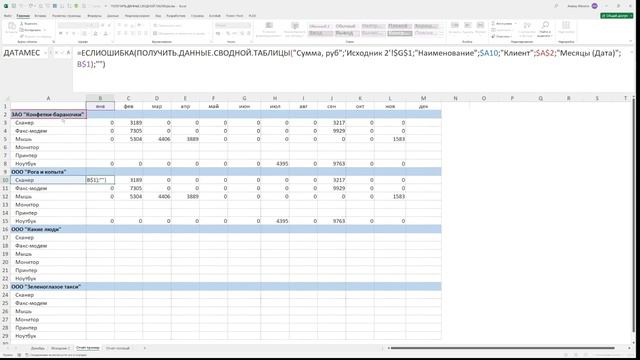Click the Conditional Formatting icon
The height and width of the screenshot is (360, 640).
[x=269, y=25]
